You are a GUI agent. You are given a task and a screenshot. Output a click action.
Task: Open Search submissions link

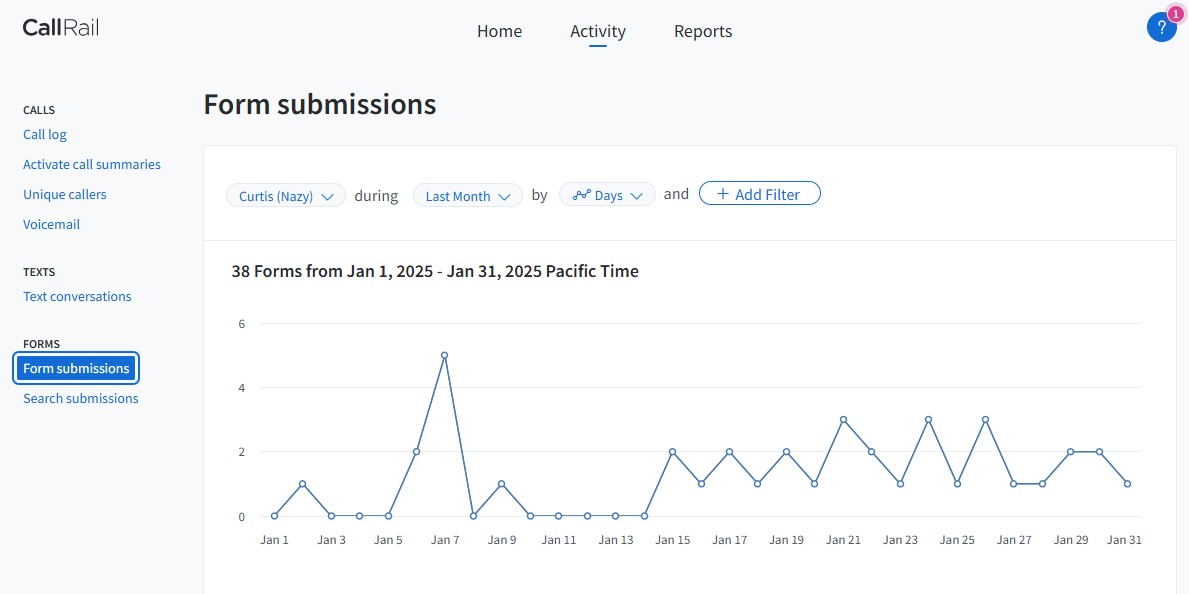click(x=80, y=398)
